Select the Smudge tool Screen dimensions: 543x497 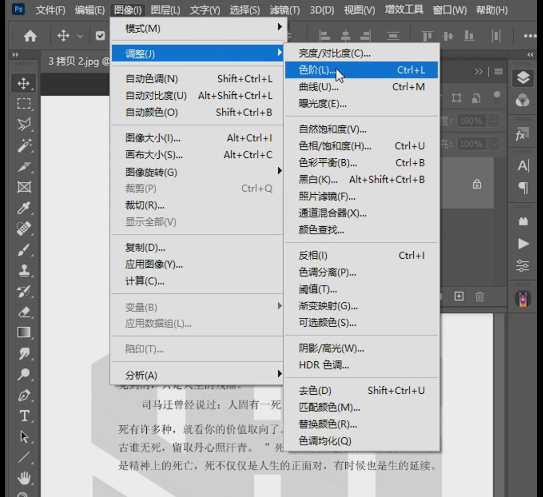coord(24,354)
